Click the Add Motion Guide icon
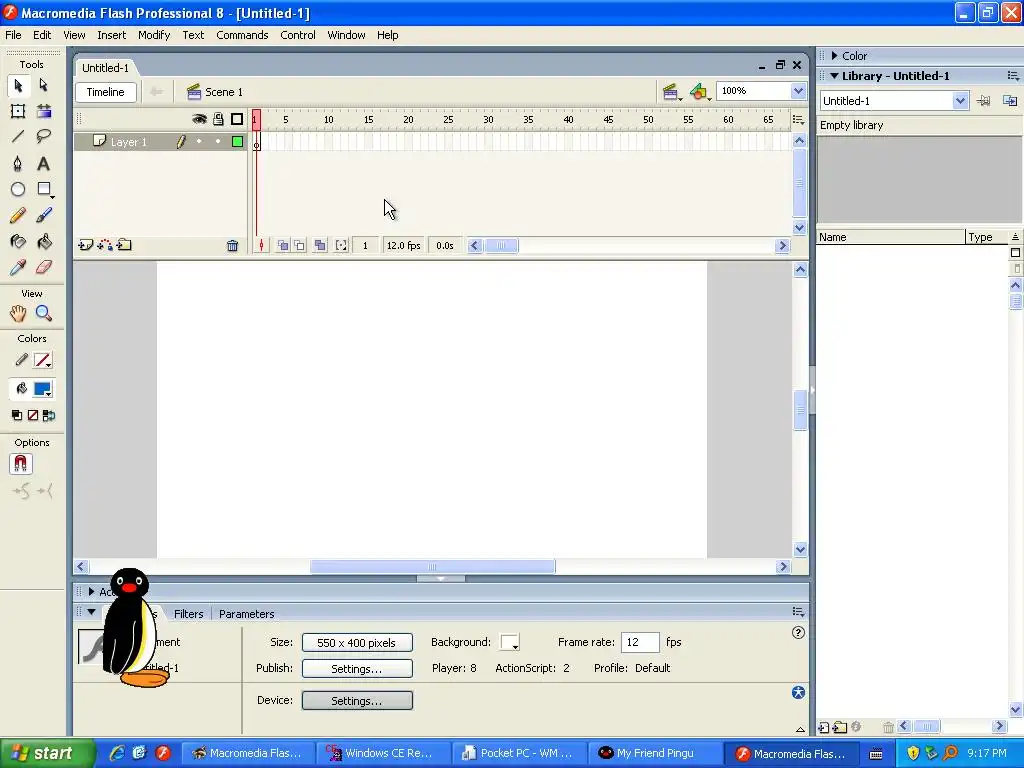Viewport: 1024px width, 768px height. (104, 245)
